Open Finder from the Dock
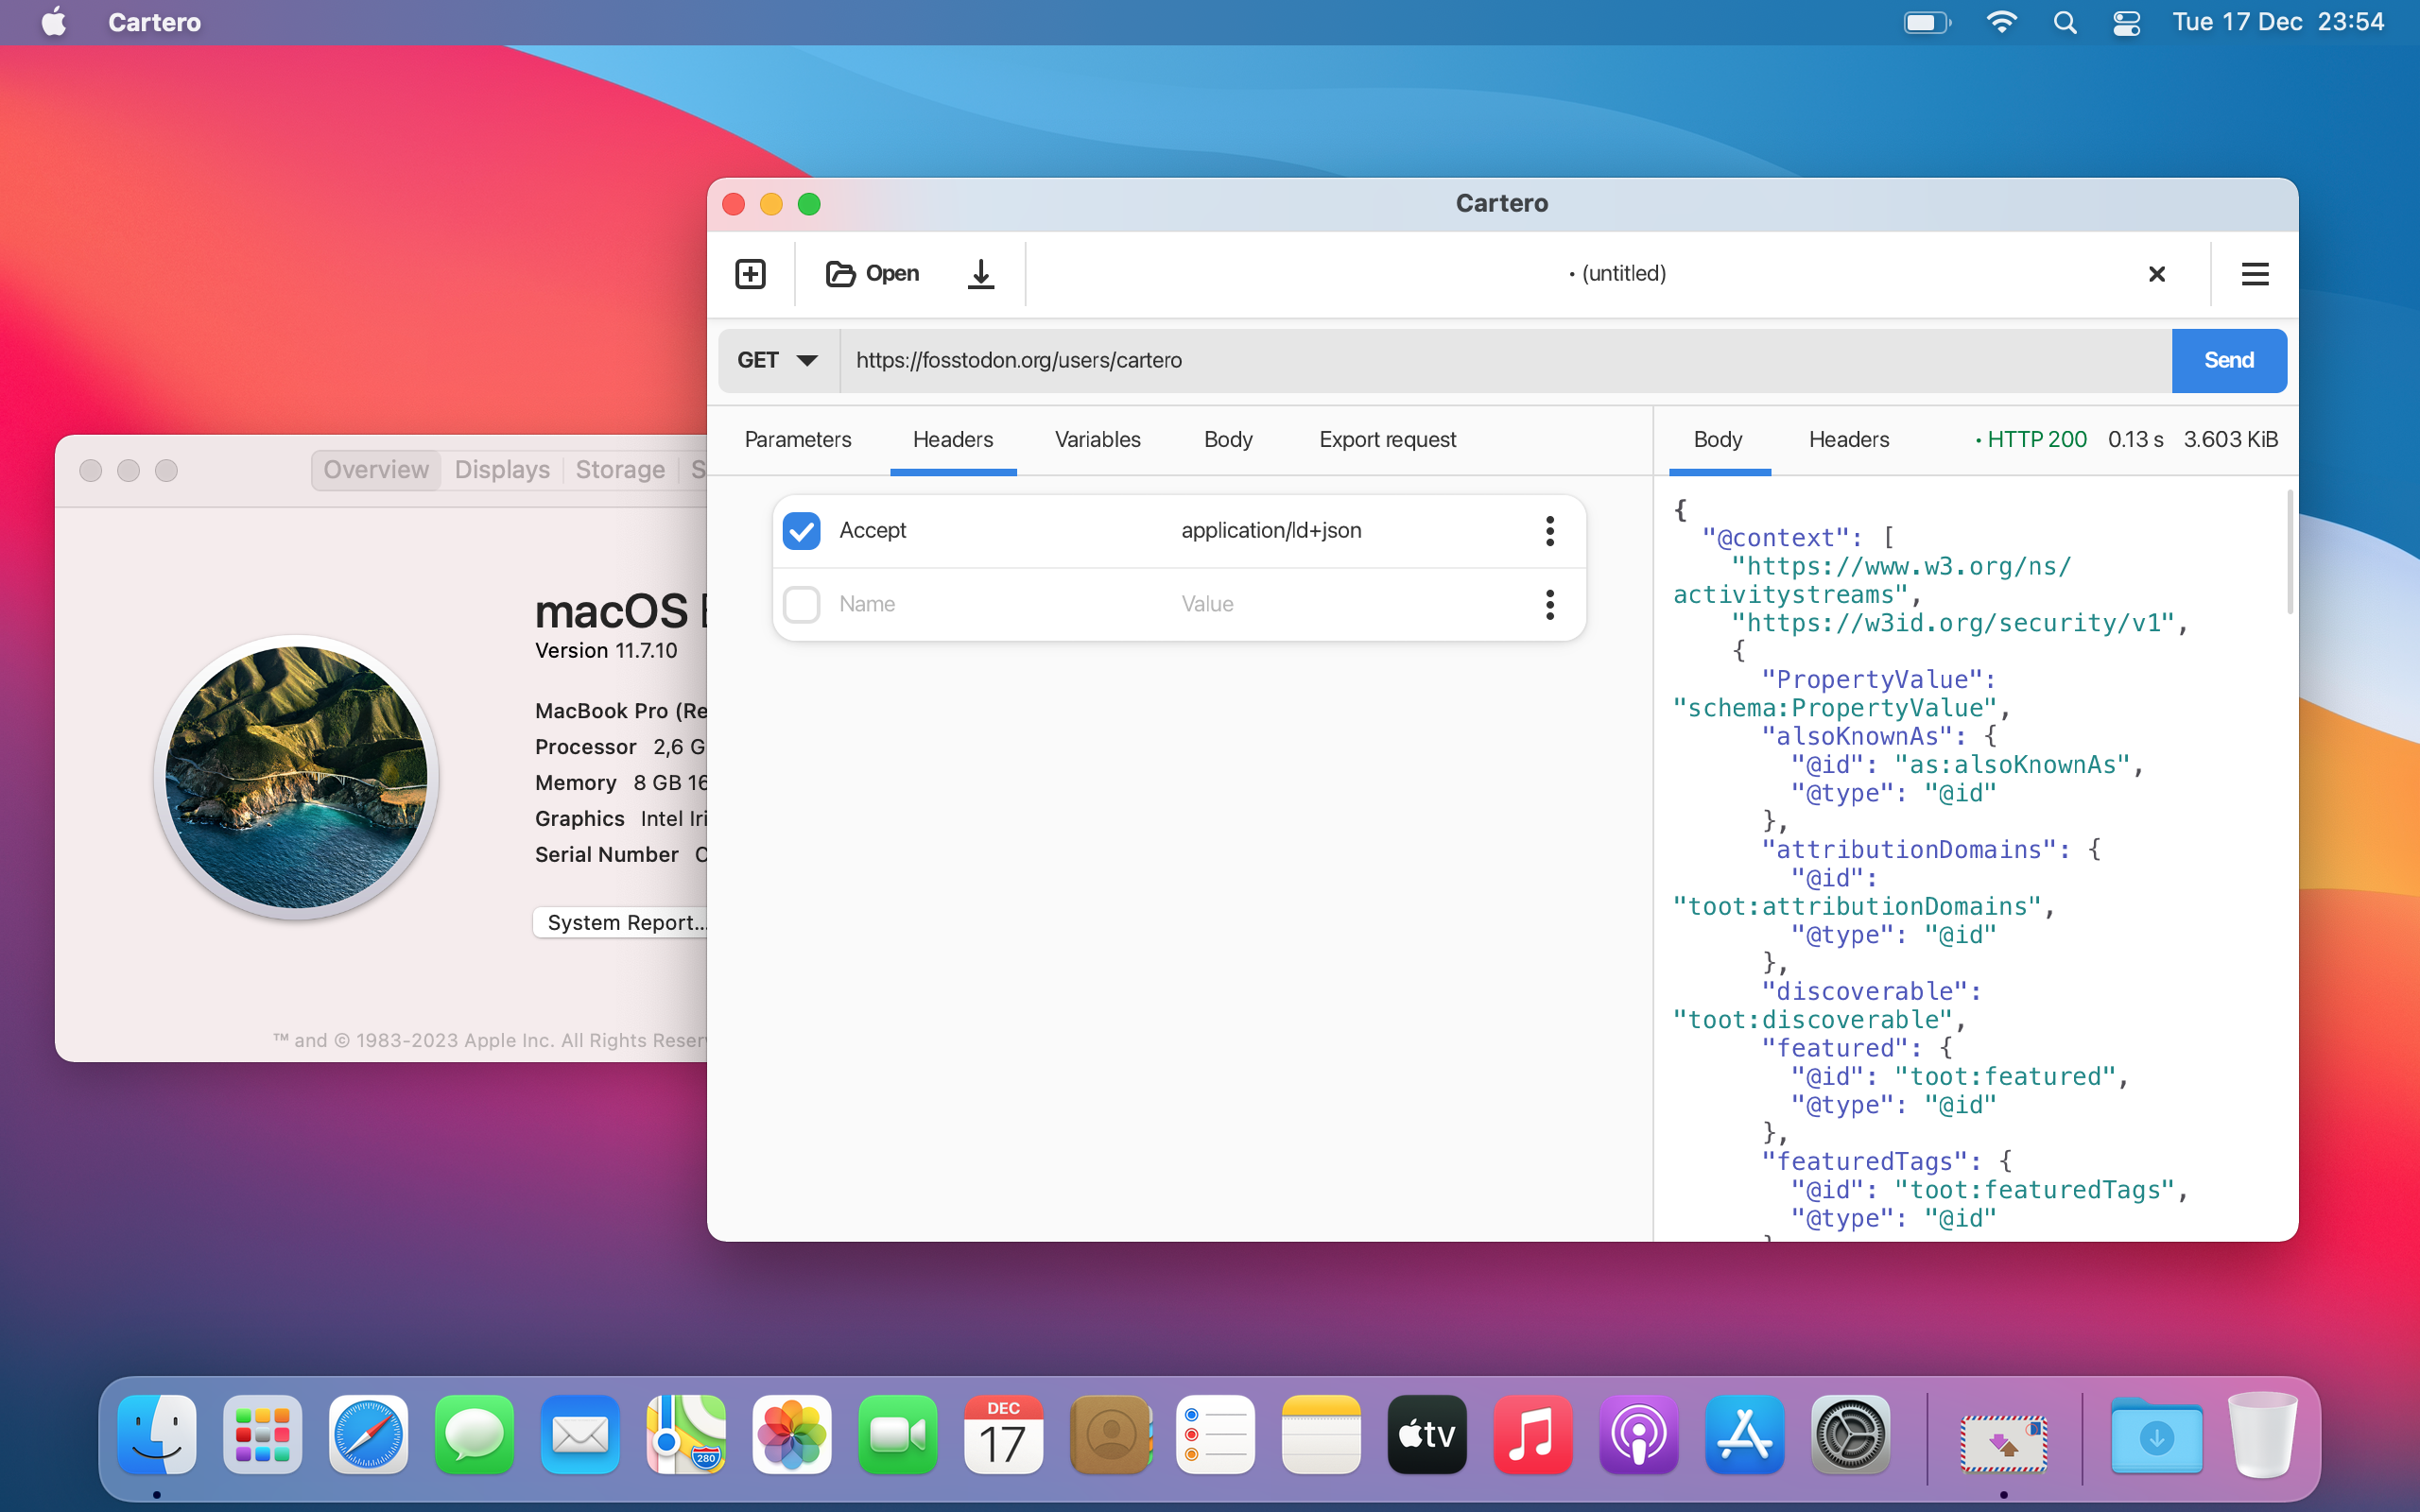This screenshot has width=2420, height=1512. 157,1434
